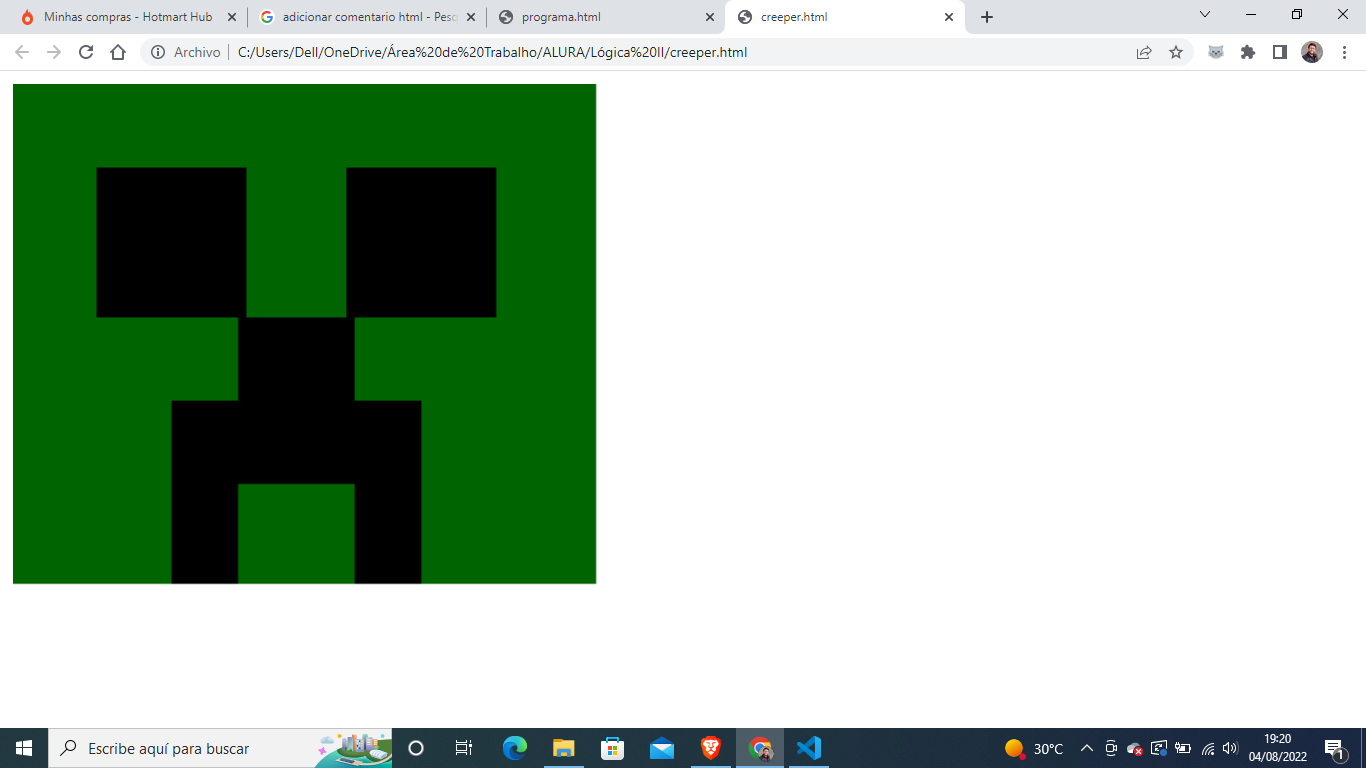
Task: Open the clock showing 19:20 04/08/2022
Action: tap(1277, 748)
